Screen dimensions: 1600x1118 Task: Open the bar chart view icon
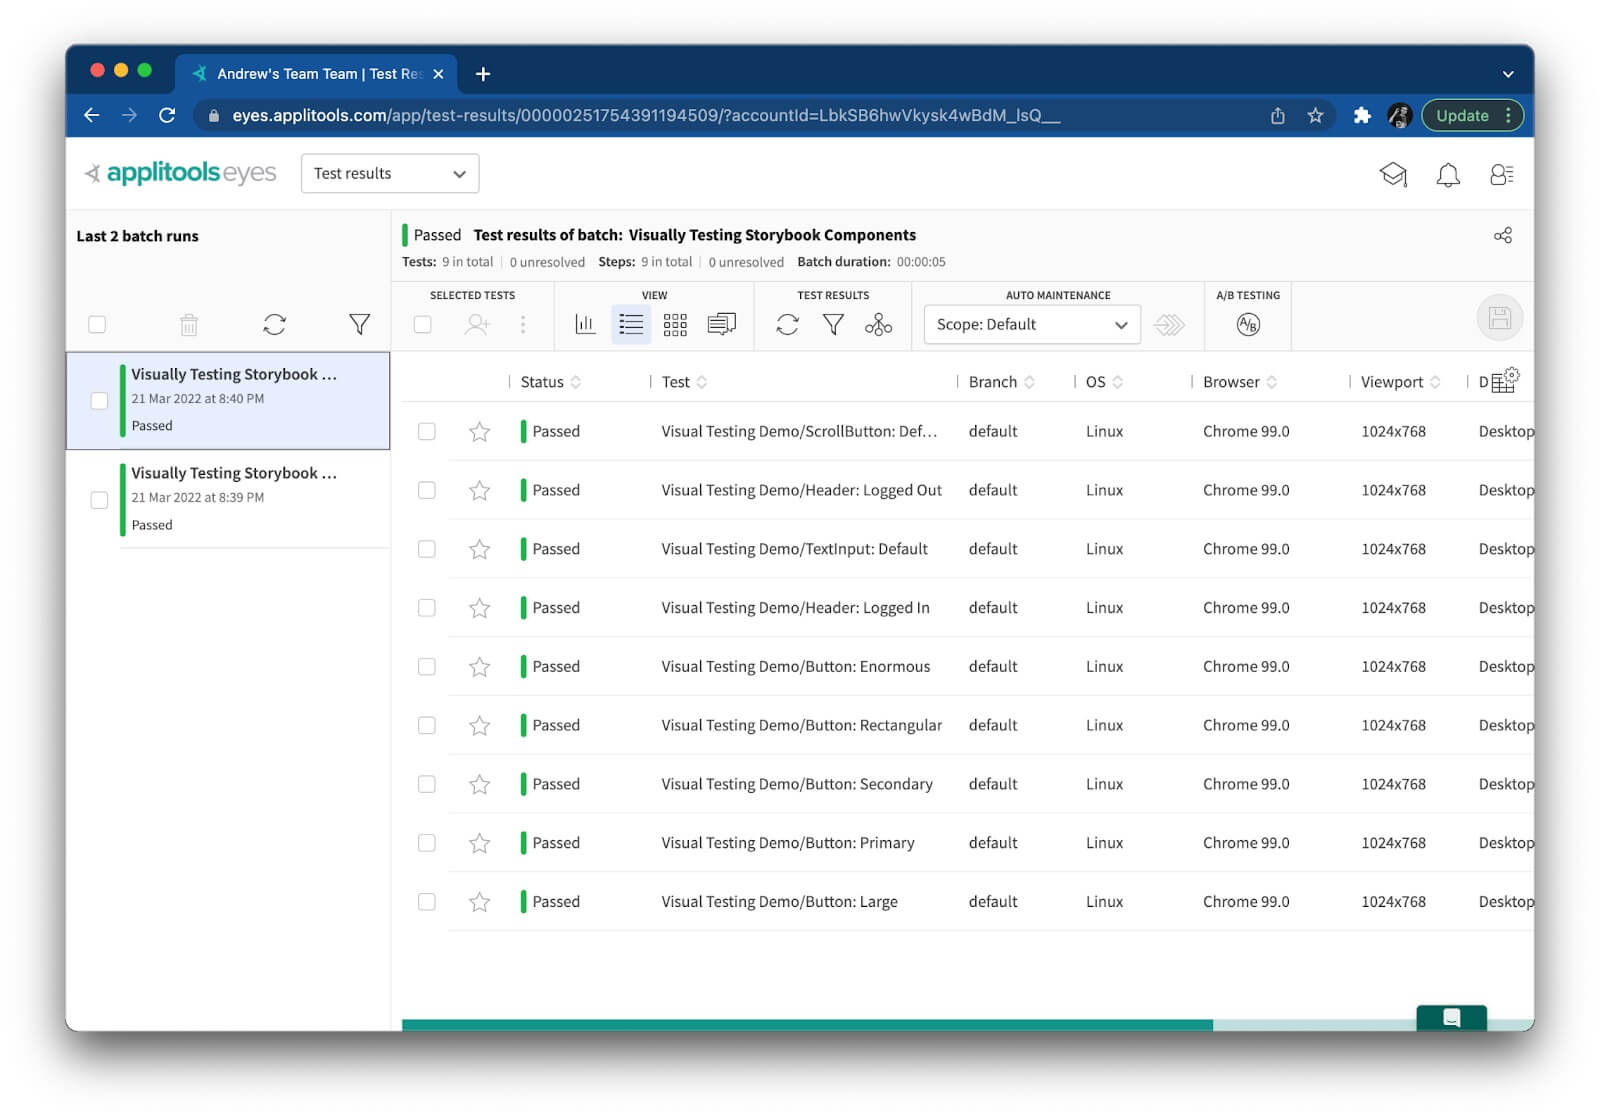(585, 324)
